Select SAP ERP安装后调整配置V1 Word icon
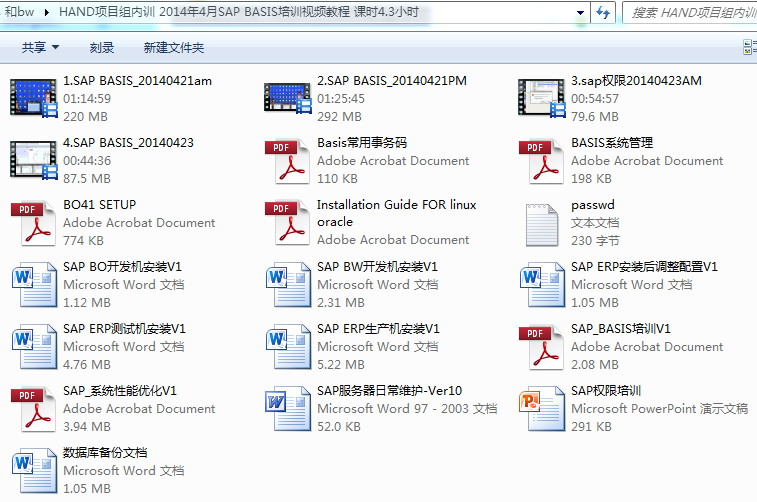Image resolution: width=757 pixels, height=502 pixels. [x=542, y=285]
